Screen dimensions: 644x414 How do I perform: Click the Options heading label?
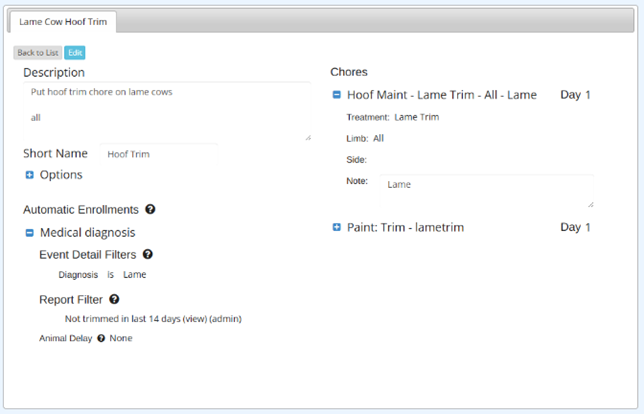(61, 175)
